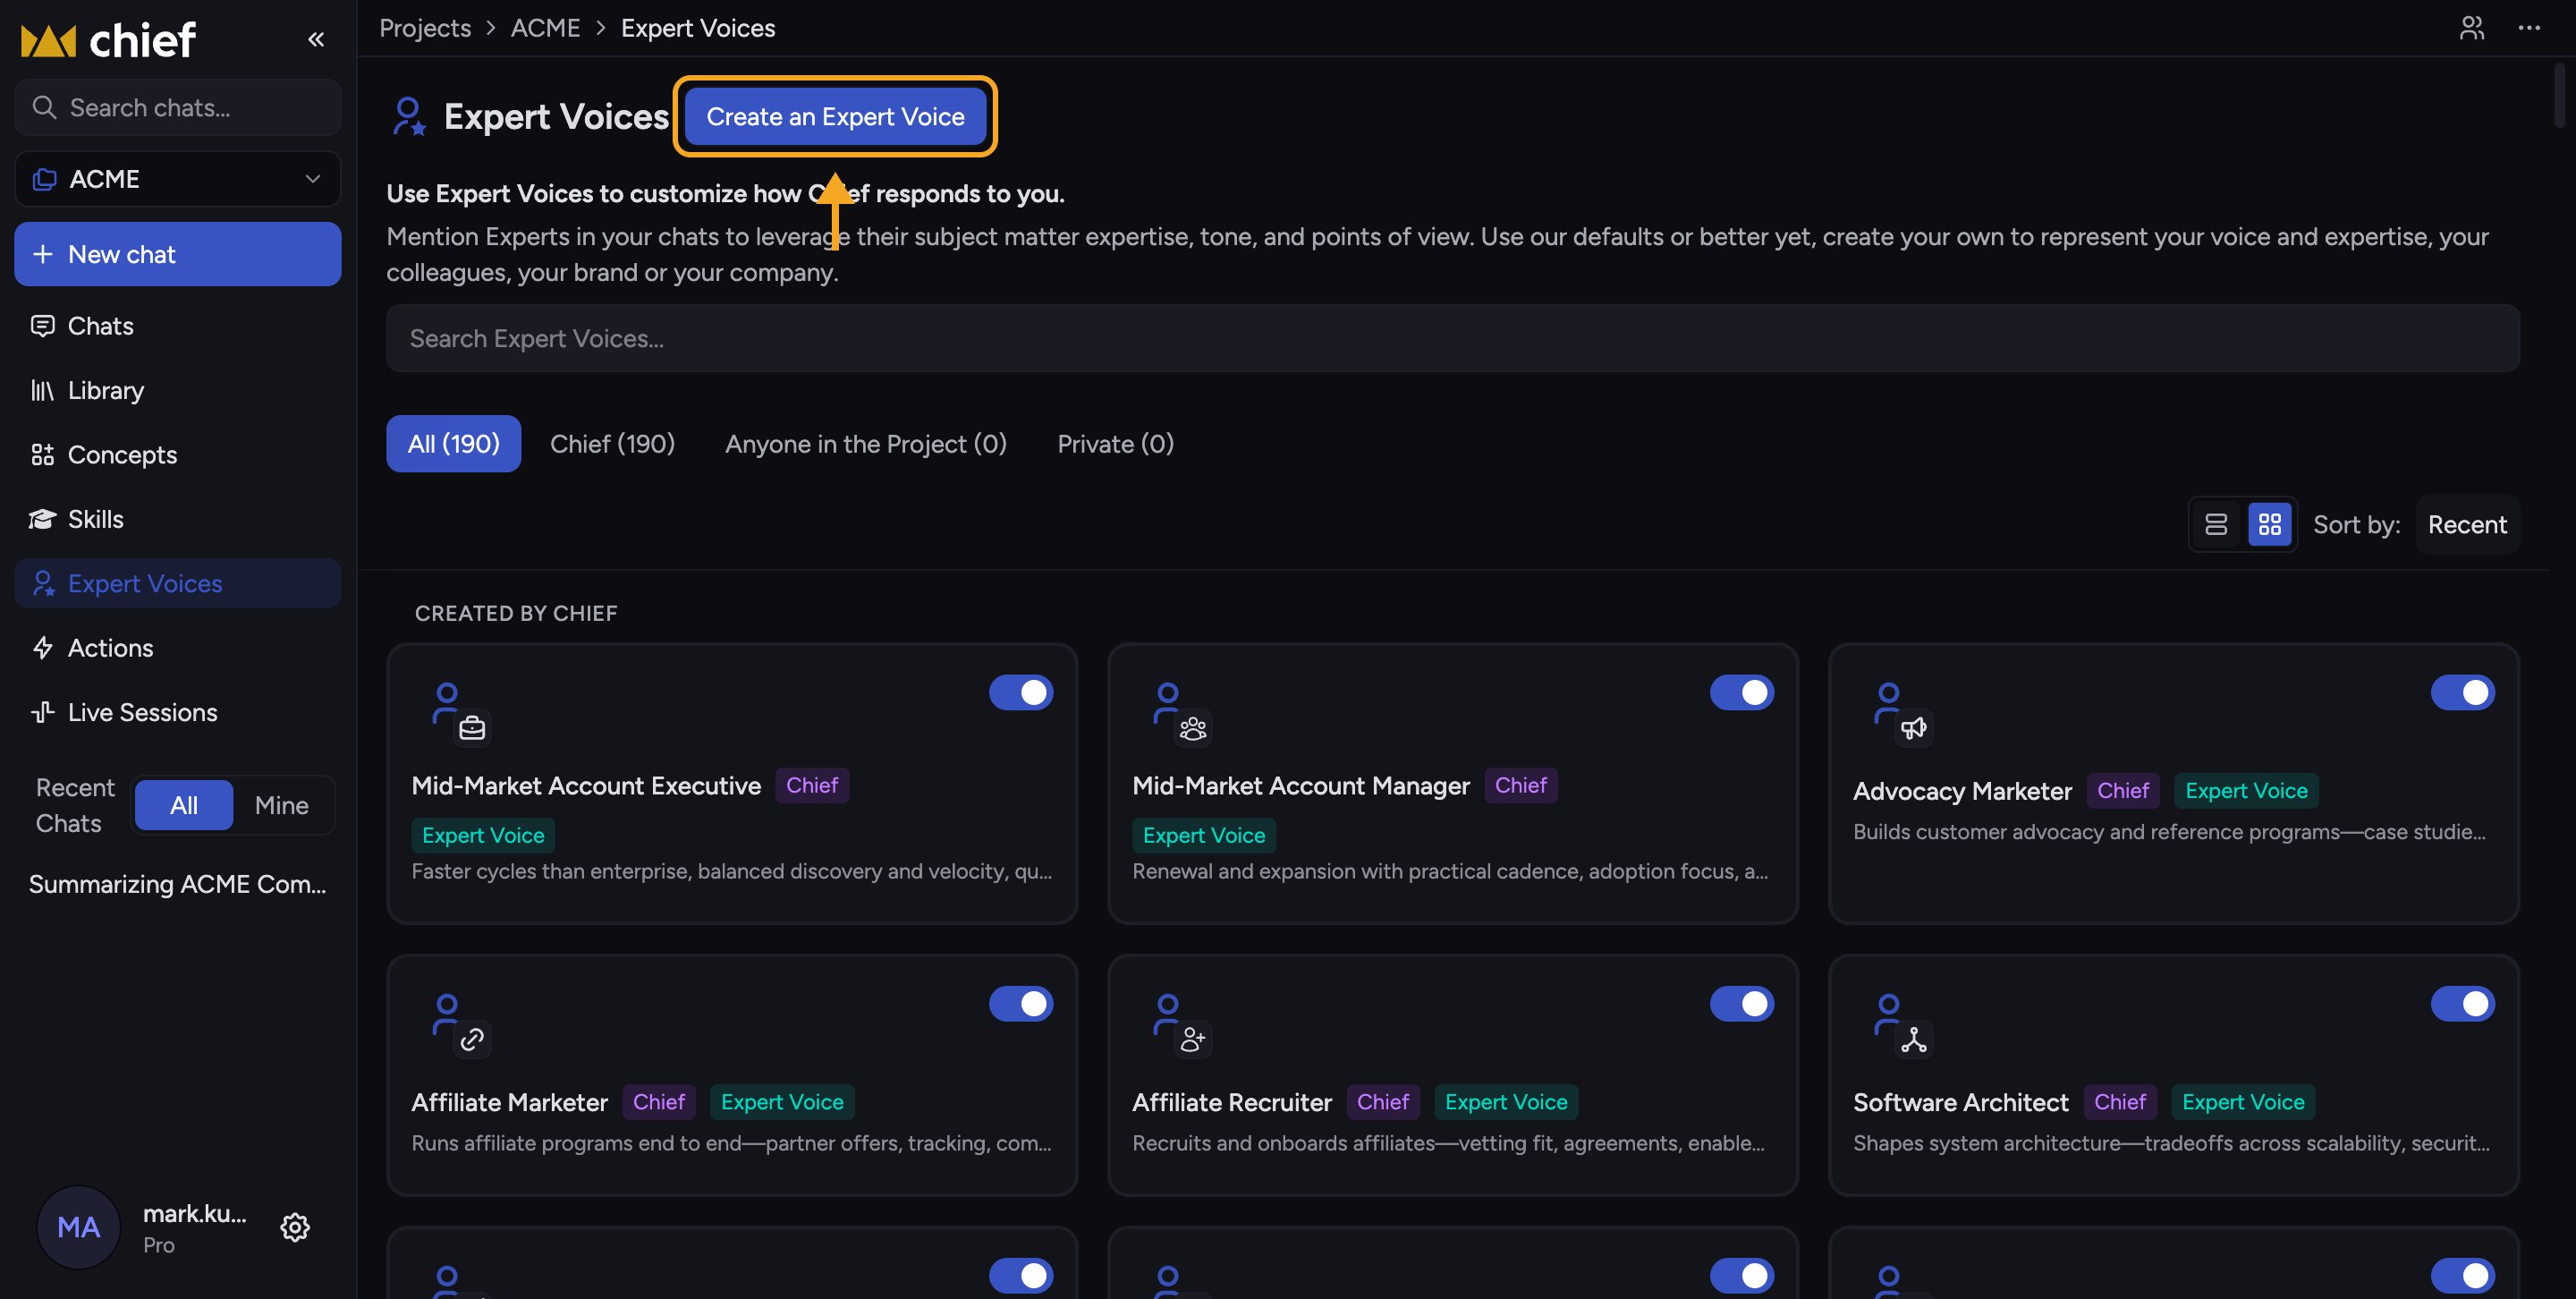Open the Affiliate Marketer card title

pyautogui.click(x=509, y=1102)
